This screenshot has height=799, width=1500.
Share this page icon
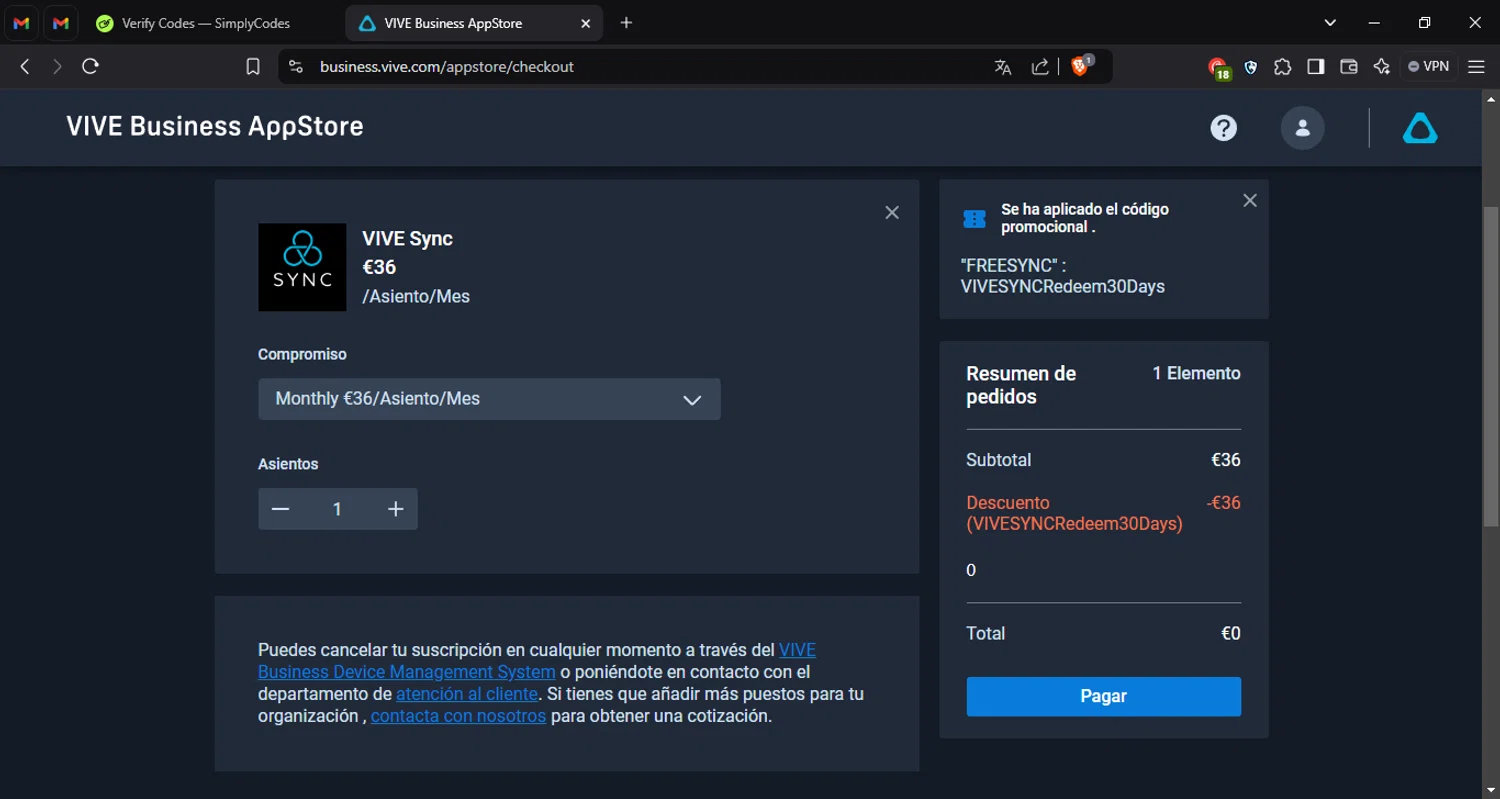click(x=1040, y=67)
